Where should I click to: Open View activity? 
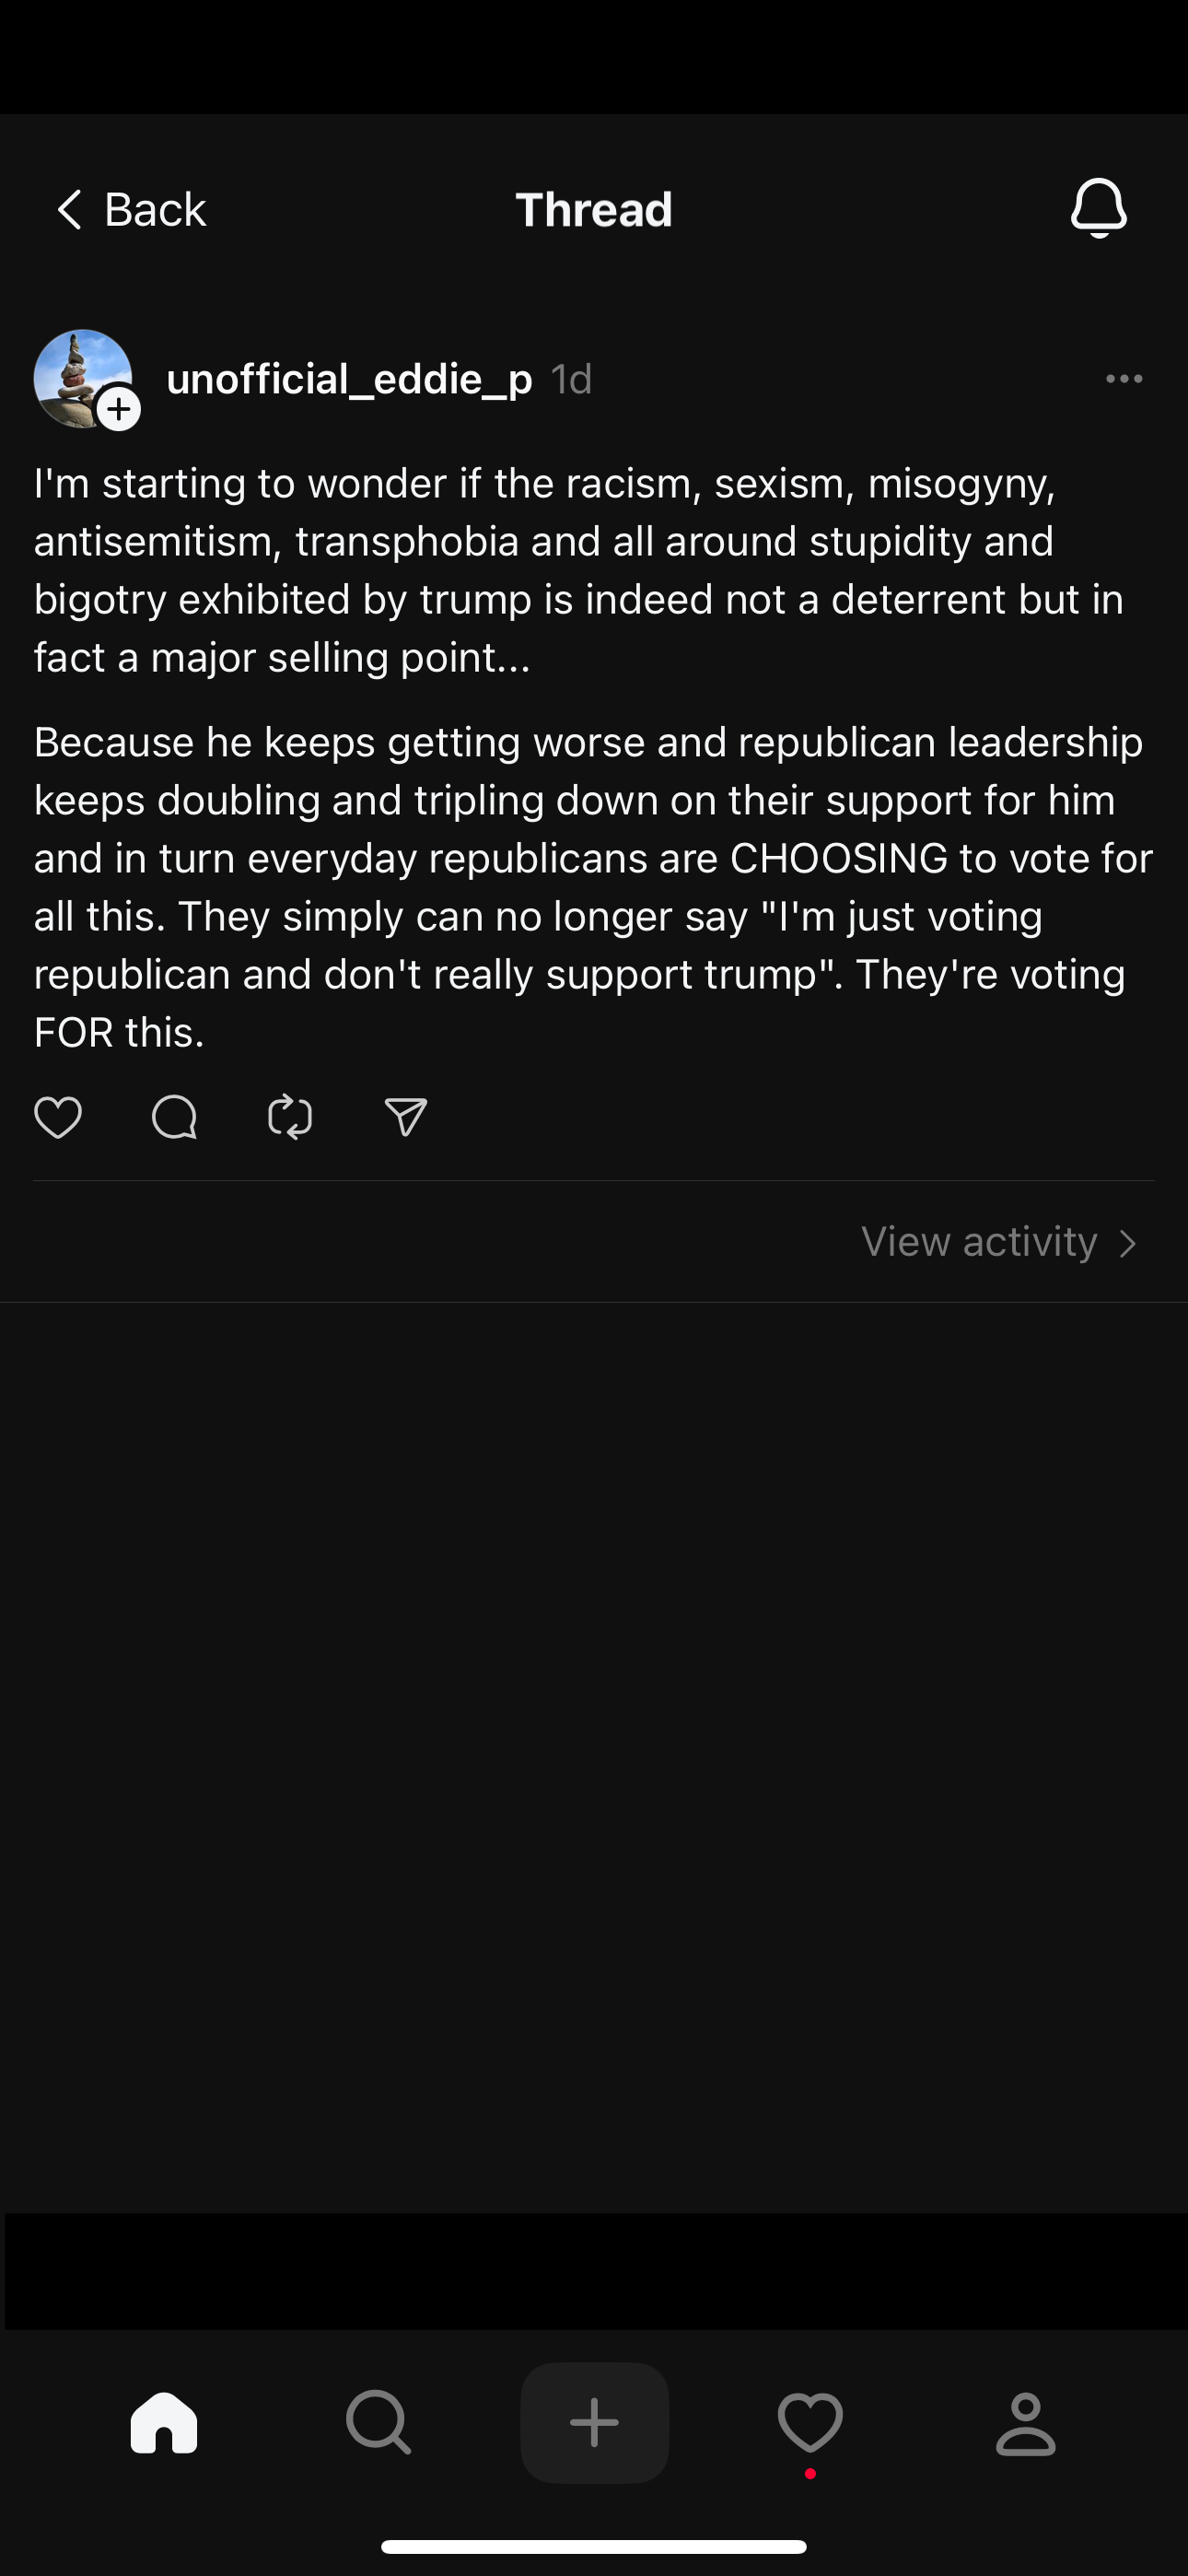point(980,1242)
